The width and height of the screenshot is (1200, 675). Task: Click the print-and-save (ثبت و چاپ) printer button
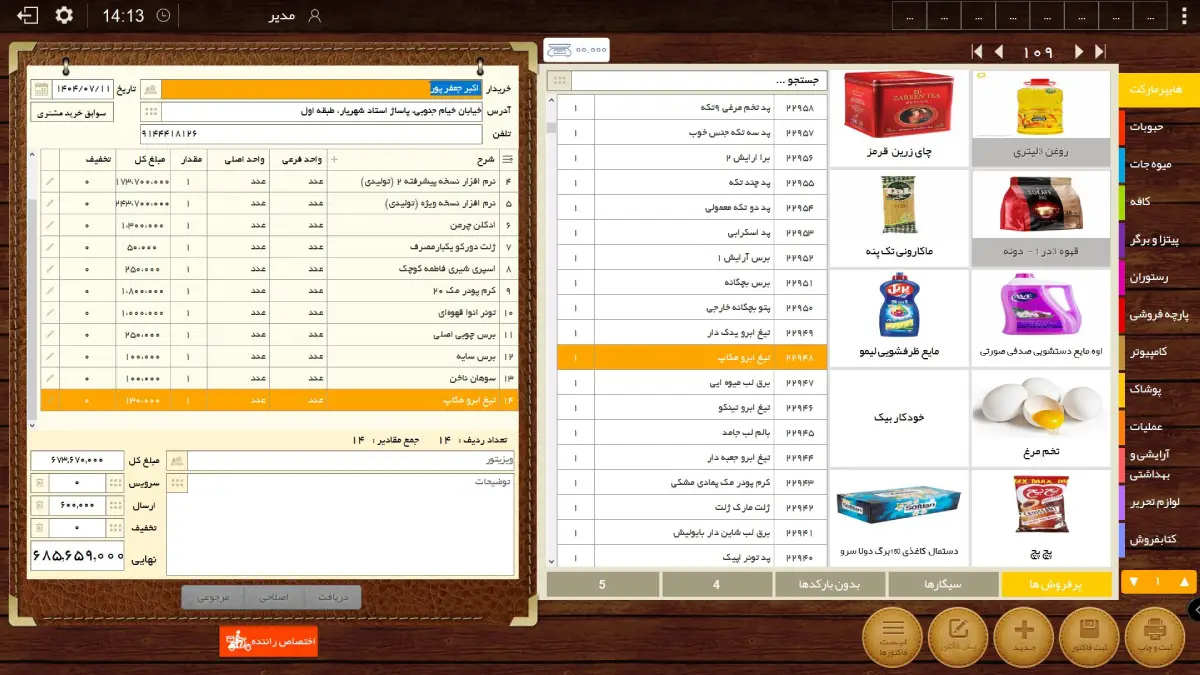point(1155,636)
